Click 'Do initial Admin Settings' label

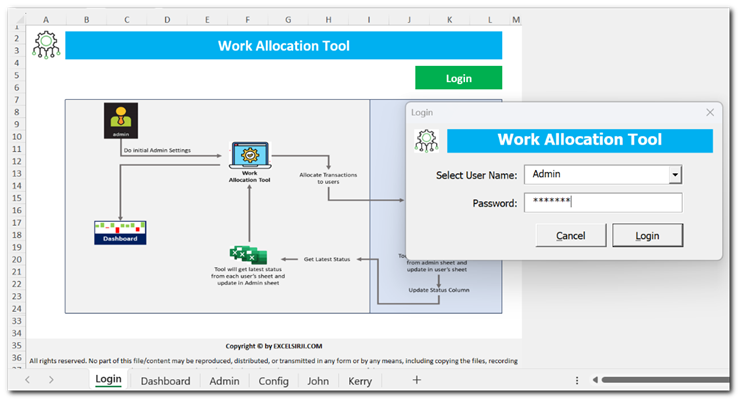pos(157,150)
